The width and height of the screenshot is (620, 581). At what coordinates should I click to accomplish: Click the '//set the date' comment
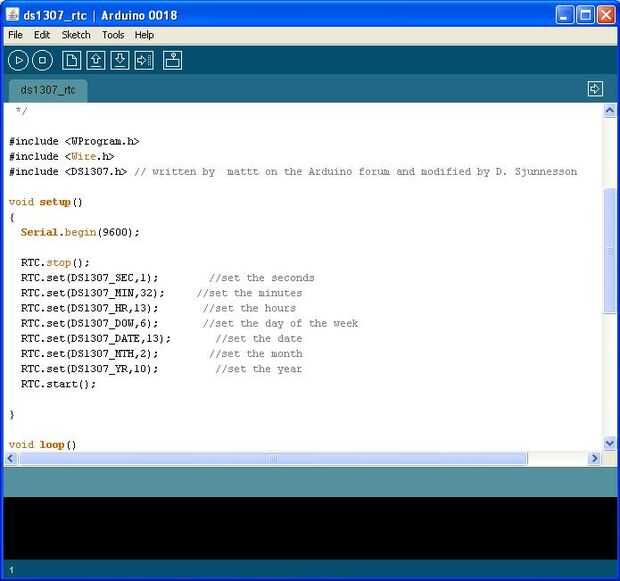click(259, 339)
